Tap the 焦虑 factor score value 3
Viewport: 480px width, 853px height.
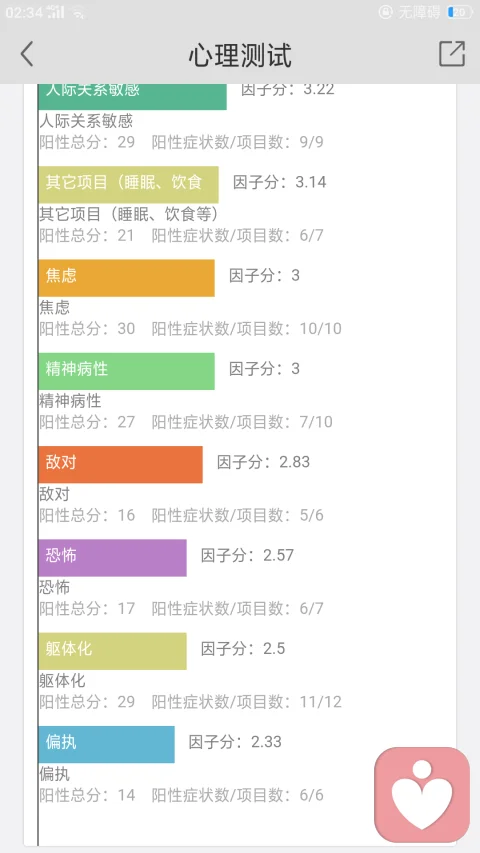pos(296,275)
